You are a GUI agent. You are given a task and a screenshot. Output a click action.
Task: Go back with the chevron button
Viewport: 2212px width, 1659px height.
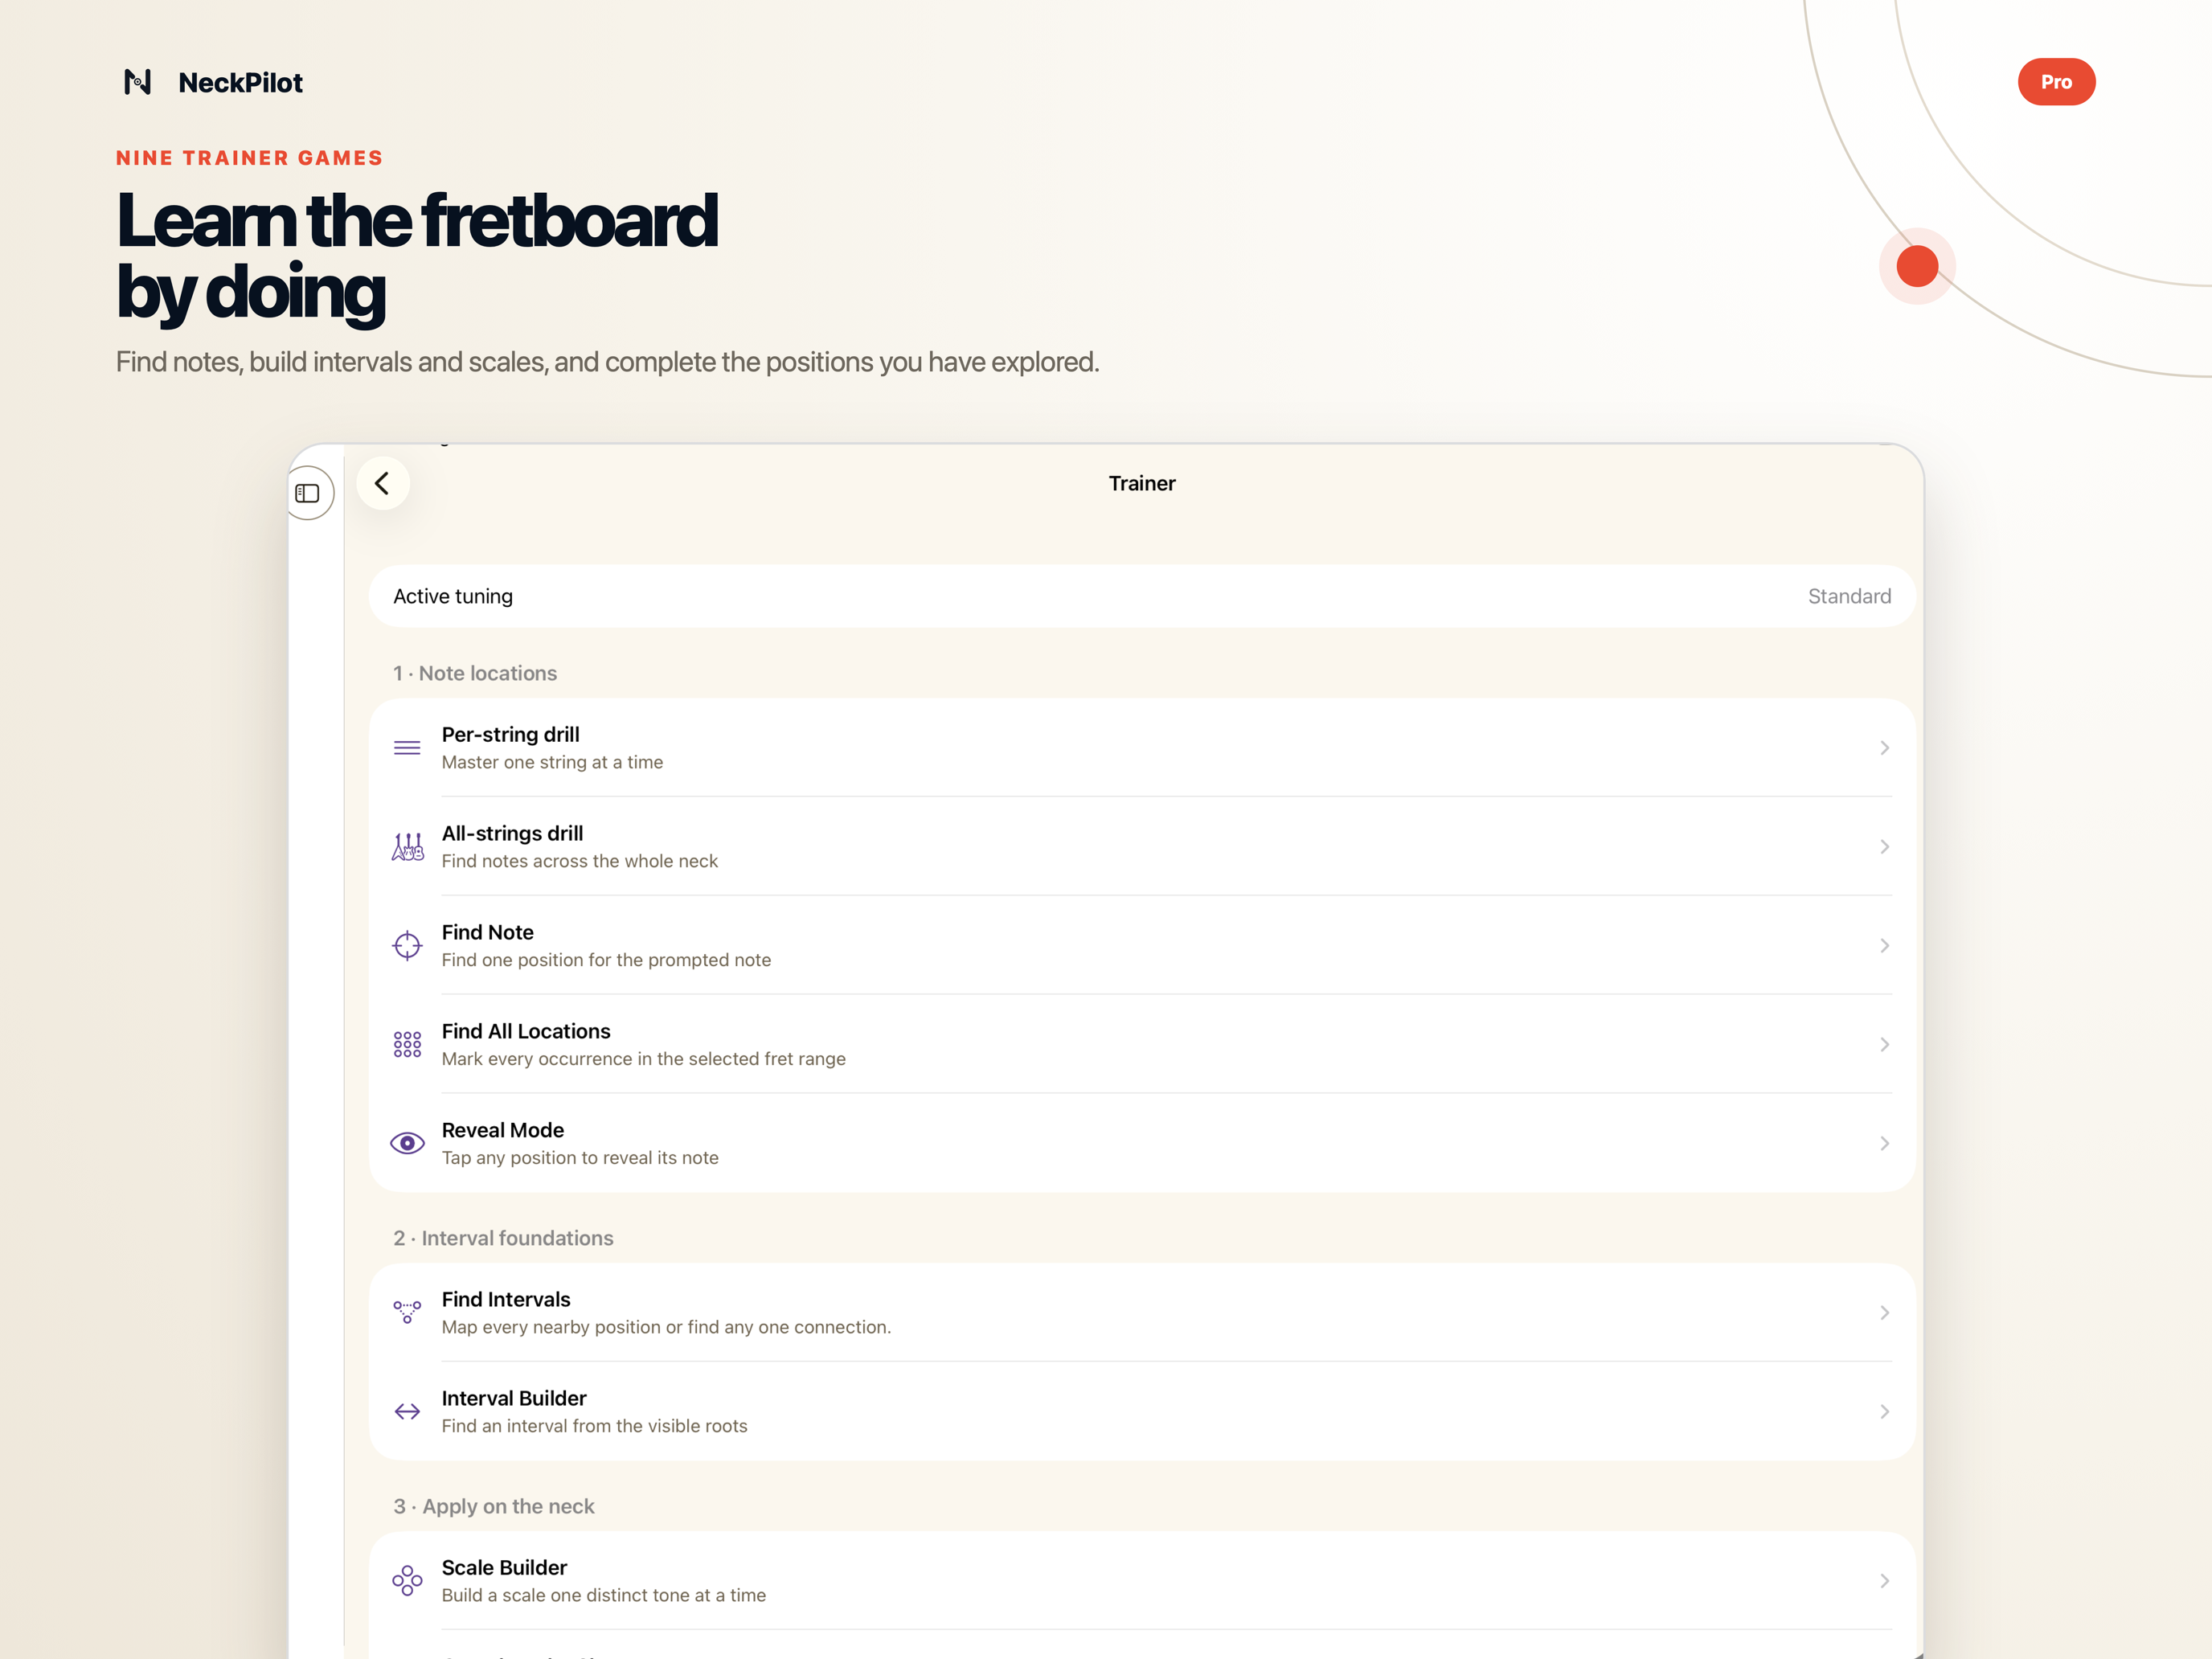coord(382,484)
